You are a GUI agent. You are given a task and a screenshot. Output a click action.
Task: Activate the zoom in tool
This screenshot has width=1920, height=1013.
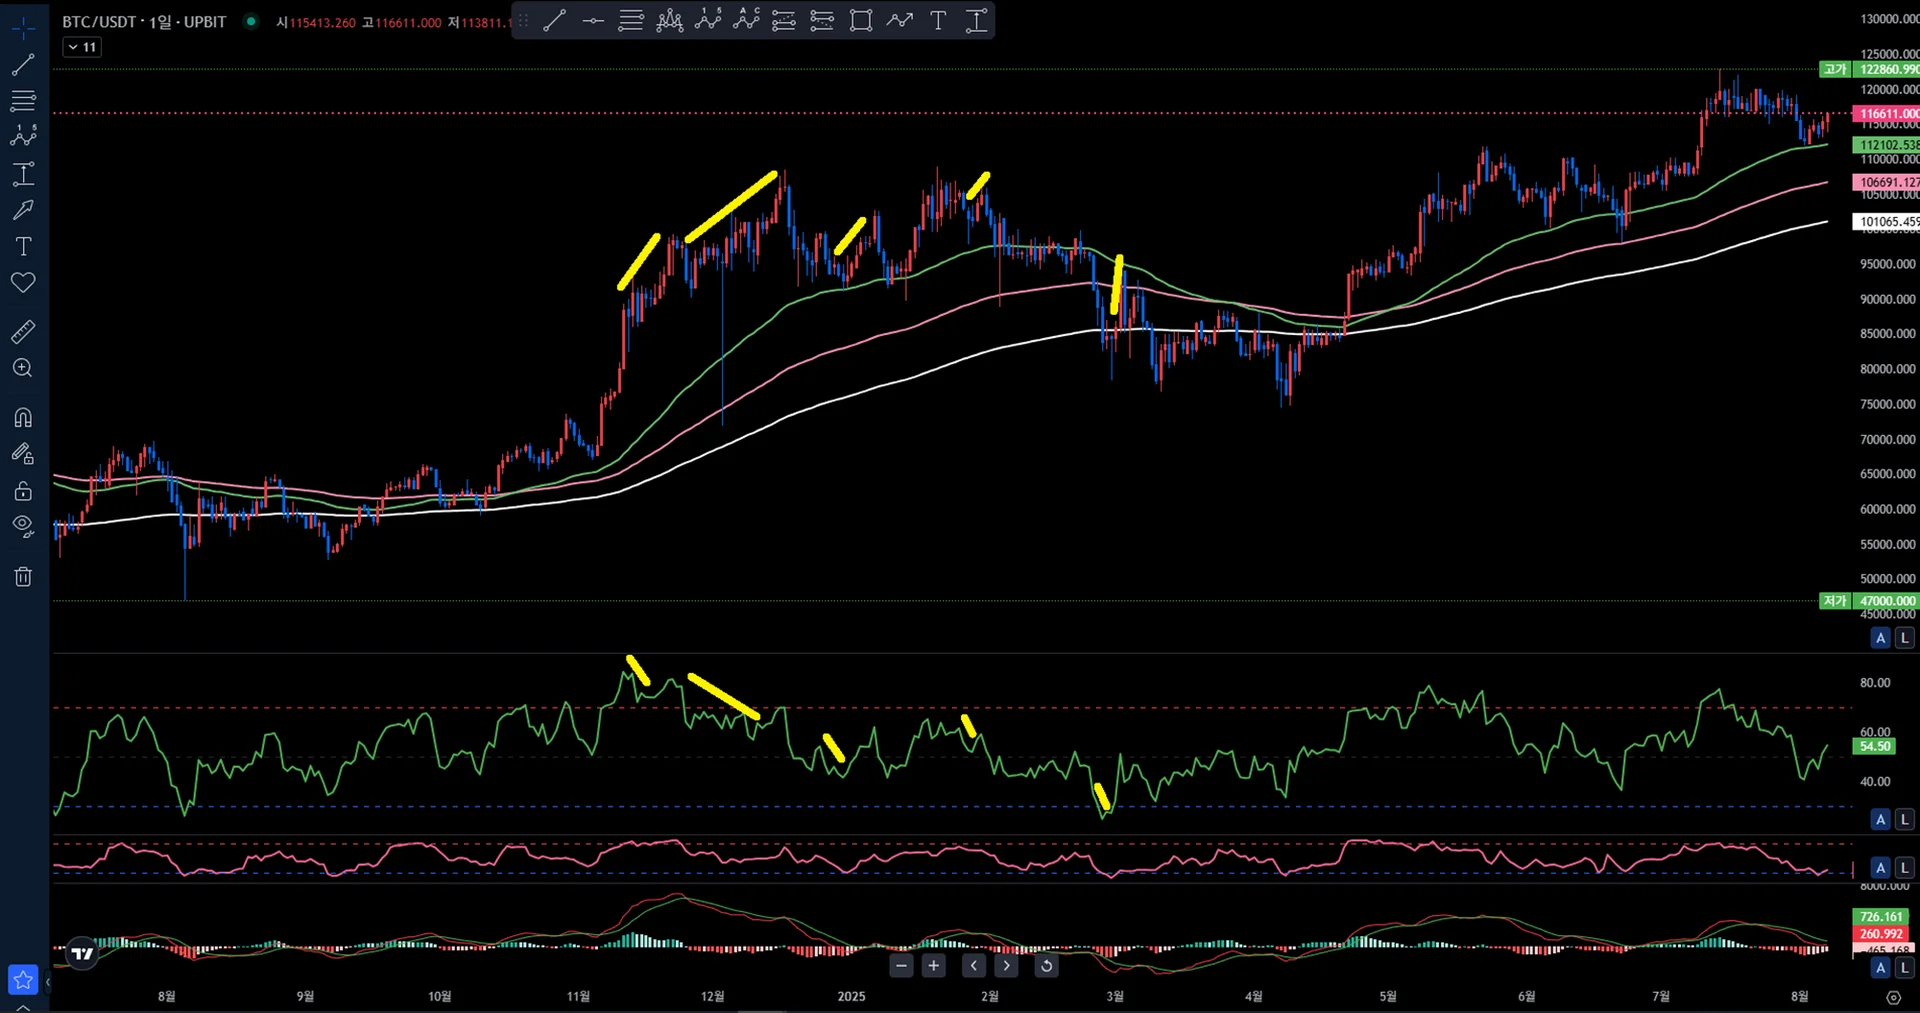(23, 368)
